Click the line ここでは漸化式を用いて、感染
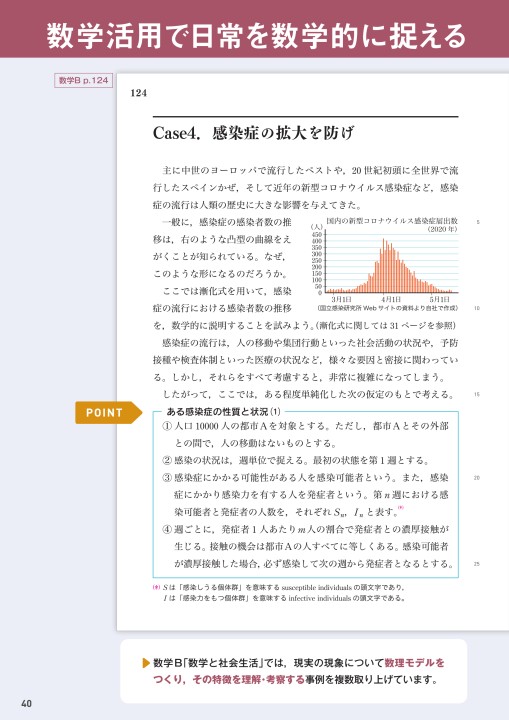The height and width of the screenshot is (720, 509). 227,291
